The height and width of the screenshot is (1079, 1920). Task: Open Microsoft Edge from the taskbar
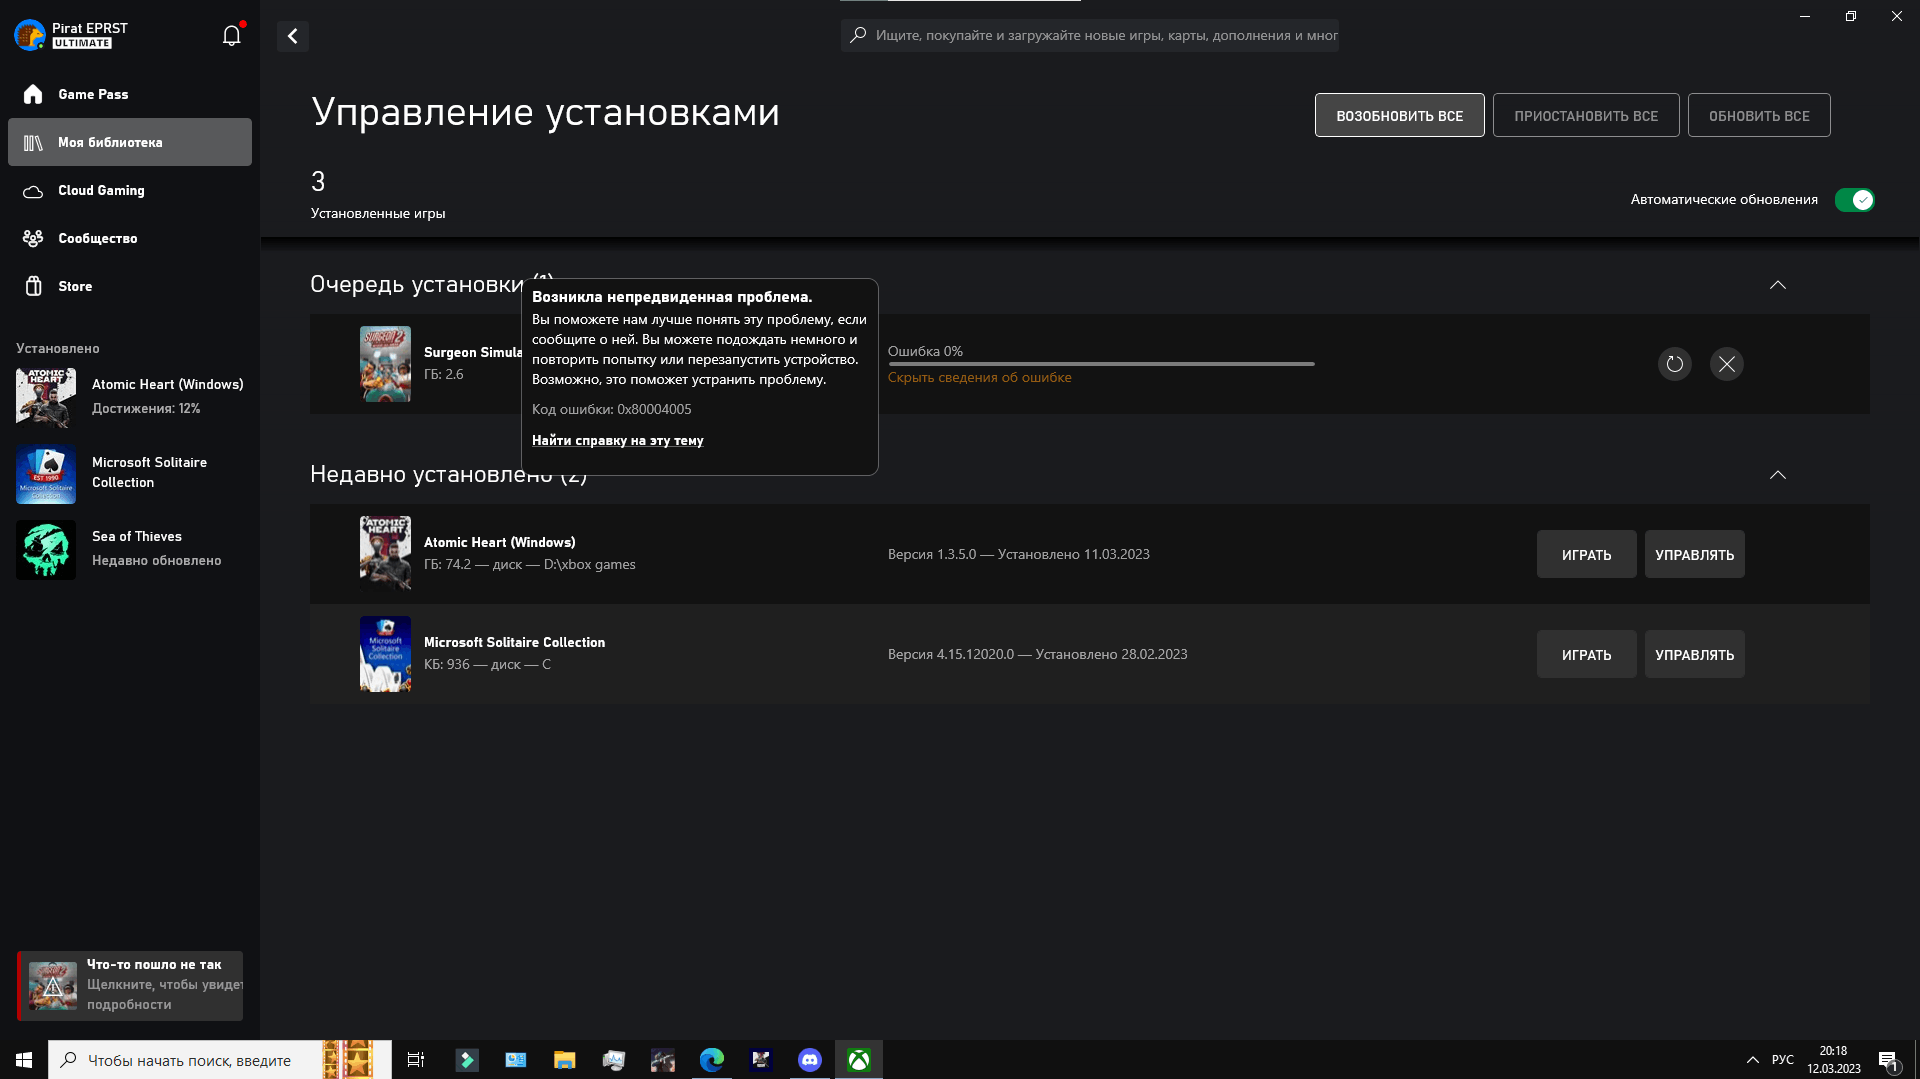point(712,1060)
